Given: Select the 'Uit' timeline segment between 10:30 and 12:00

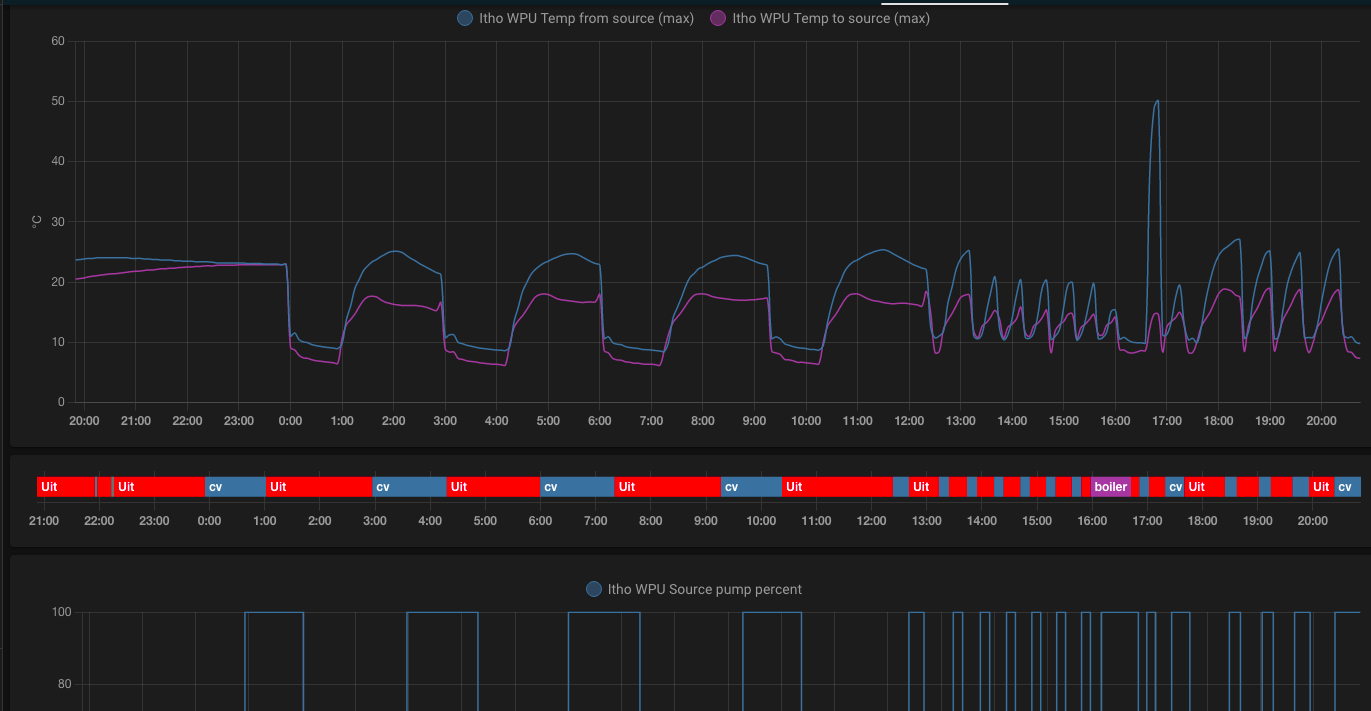Looking at the screenshot, I should (837, 487).
